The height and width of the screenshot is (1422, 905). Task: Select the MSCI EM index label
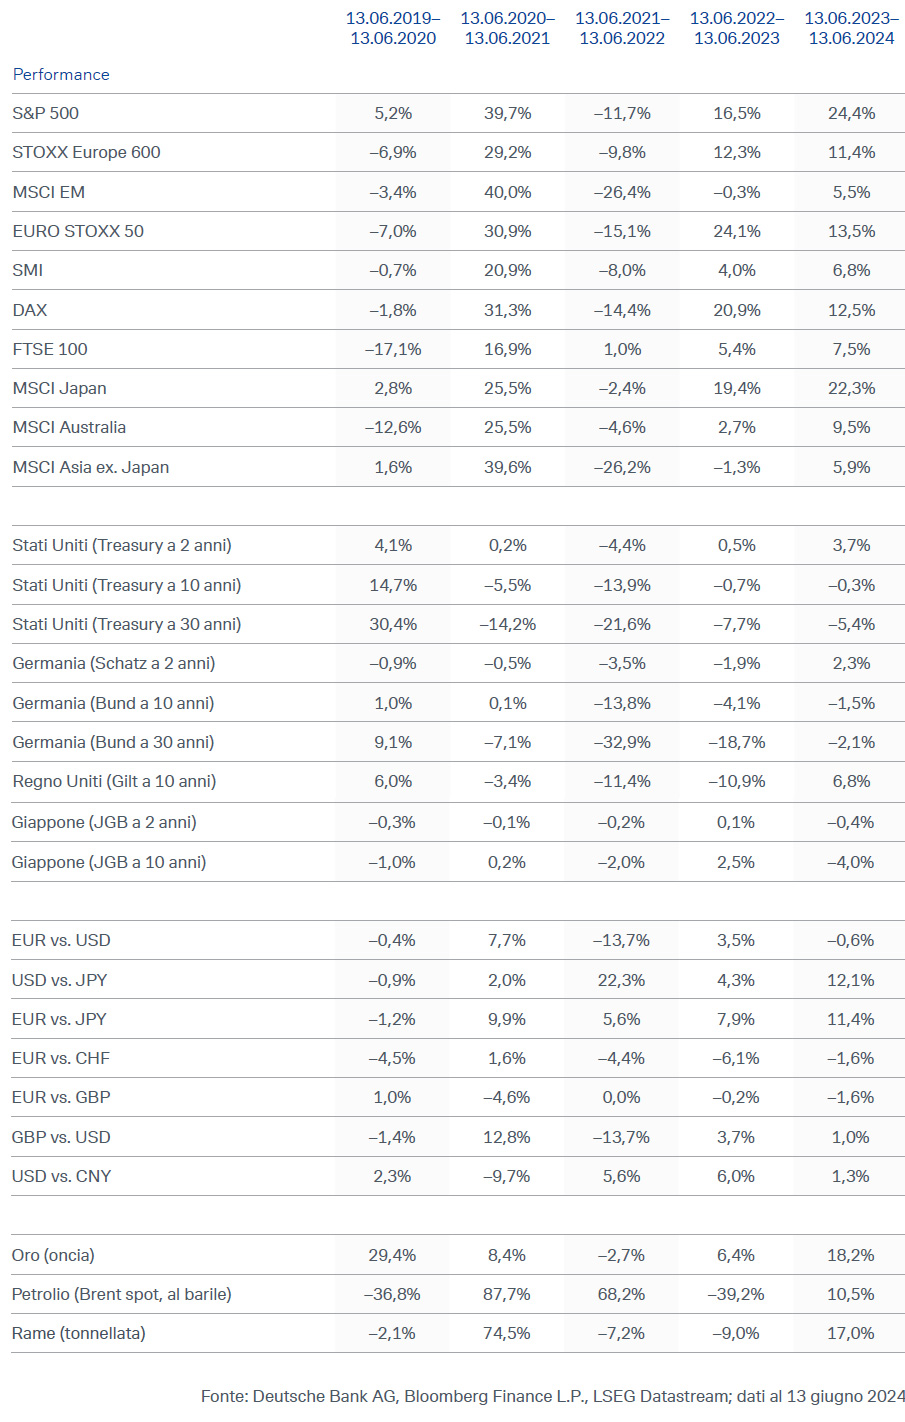(x=49, y=192)
